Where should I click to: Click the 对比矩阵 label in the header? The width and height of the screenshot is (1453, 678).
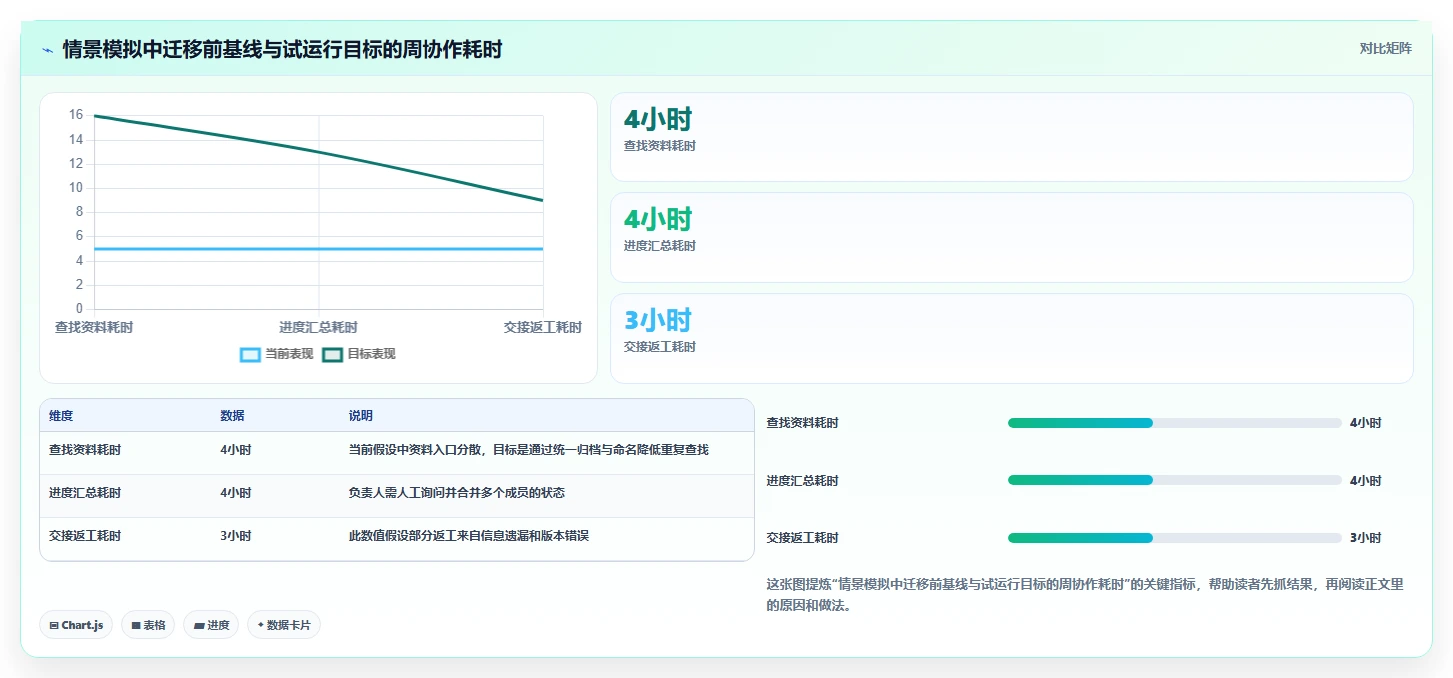tap(1385, 48)
